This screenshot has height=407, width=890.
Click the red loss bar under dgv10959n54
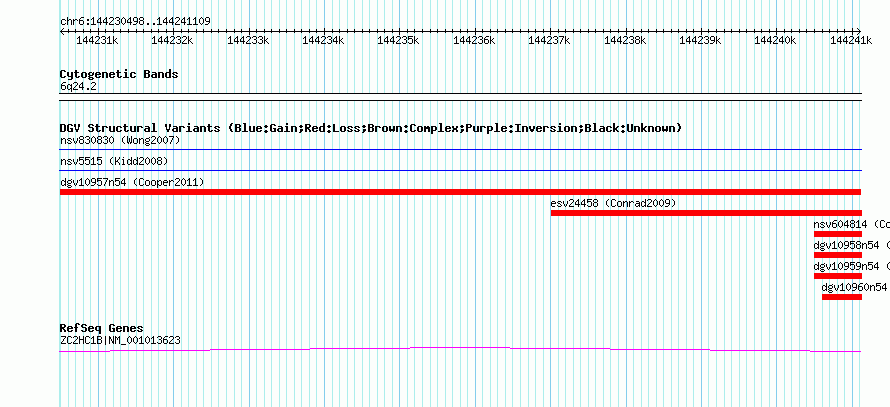coord(838,276)
